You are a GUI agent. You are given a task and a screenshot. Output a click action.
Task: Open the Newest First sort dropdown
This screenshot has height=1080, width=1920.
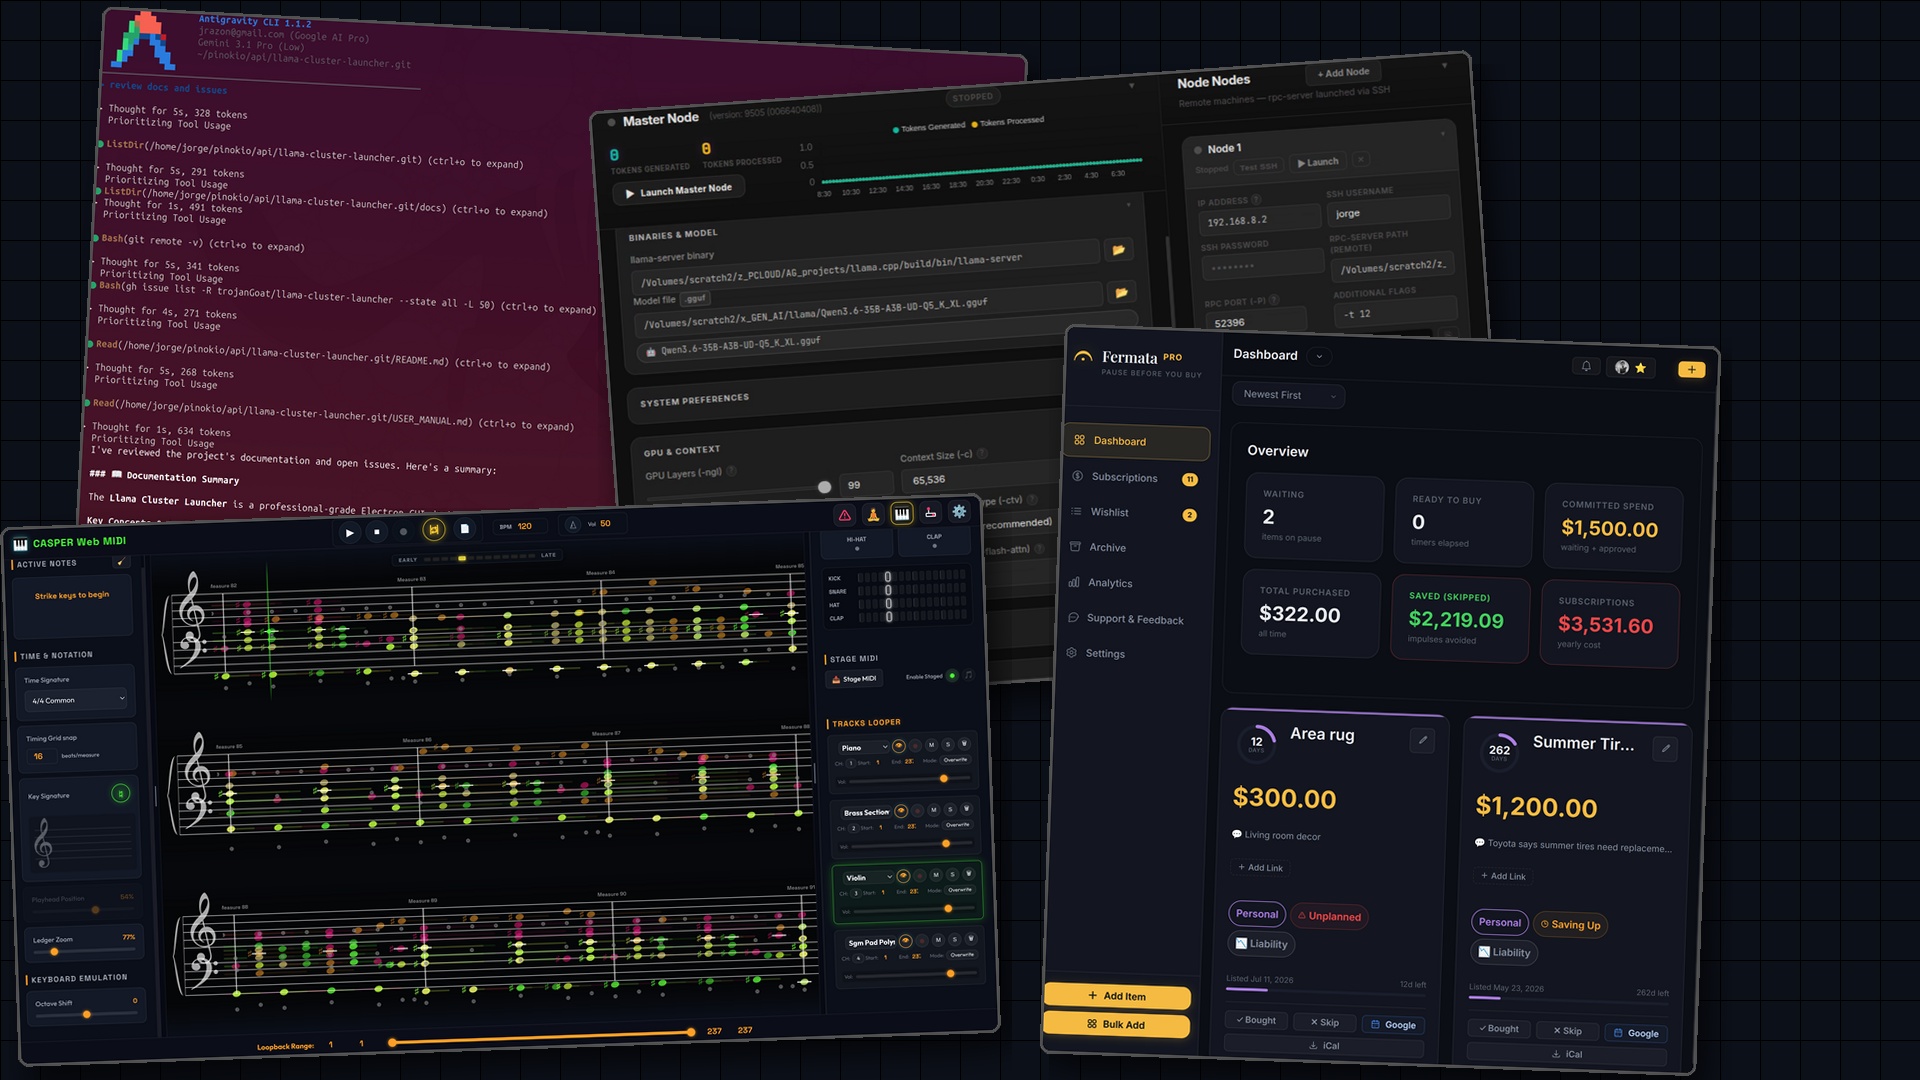coord(1289,395)
